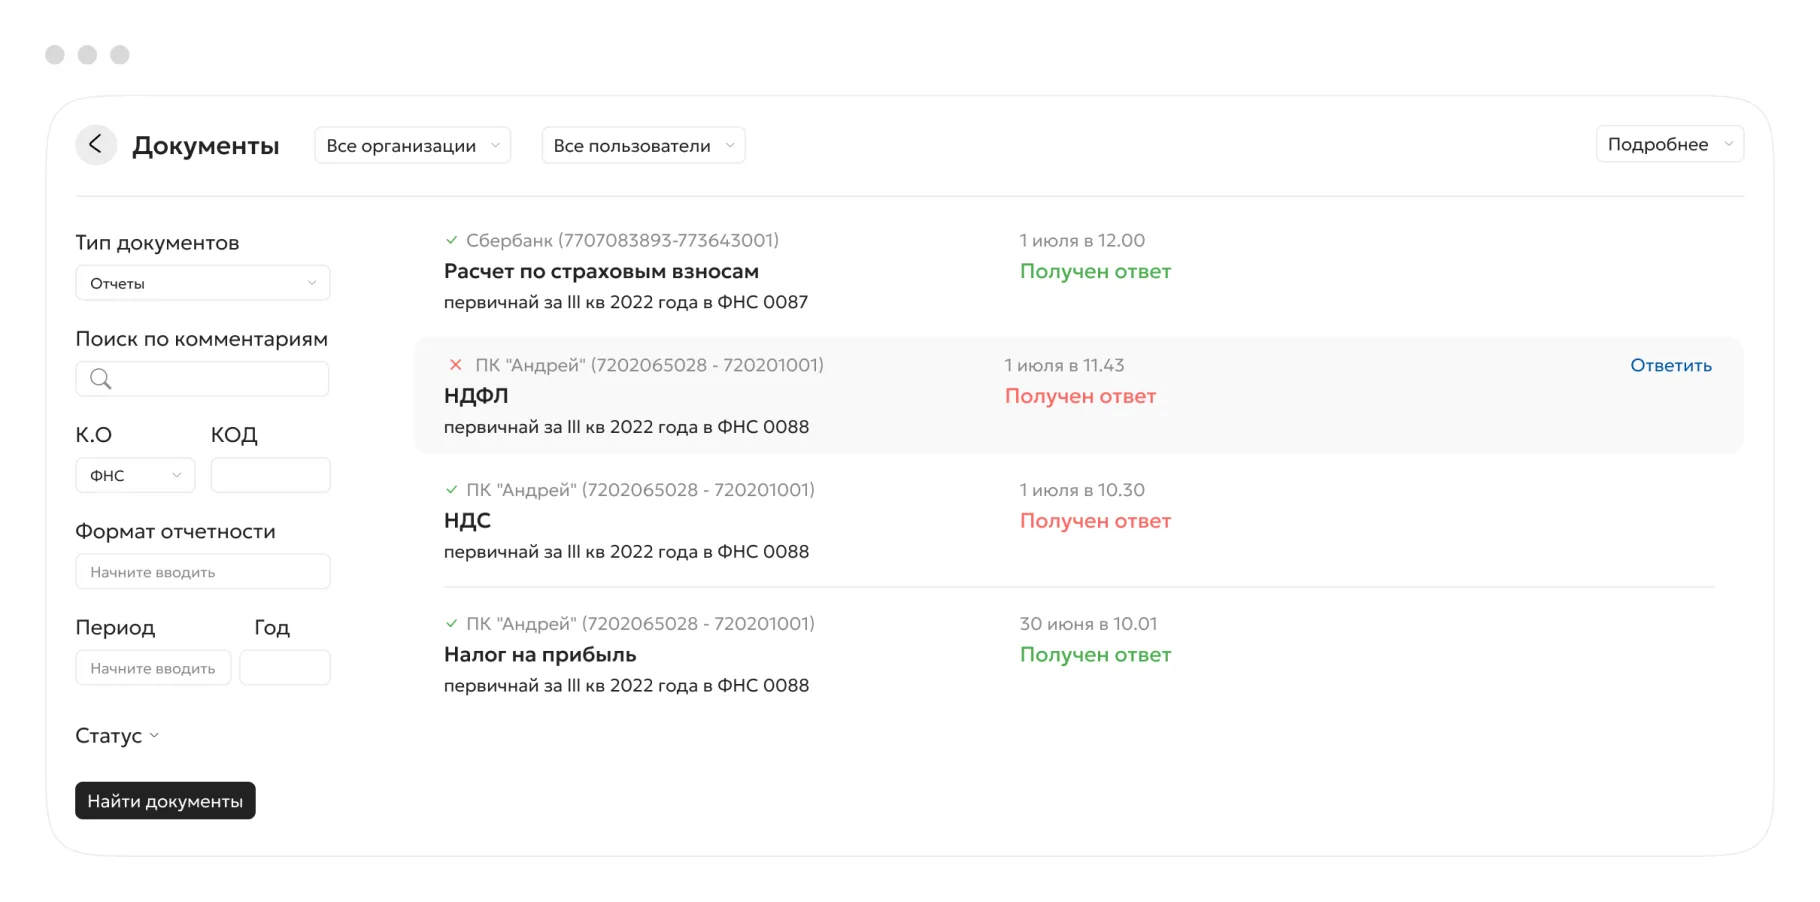Click the red cross icon beside НДФЛ entry

click(x=456, y=365)
